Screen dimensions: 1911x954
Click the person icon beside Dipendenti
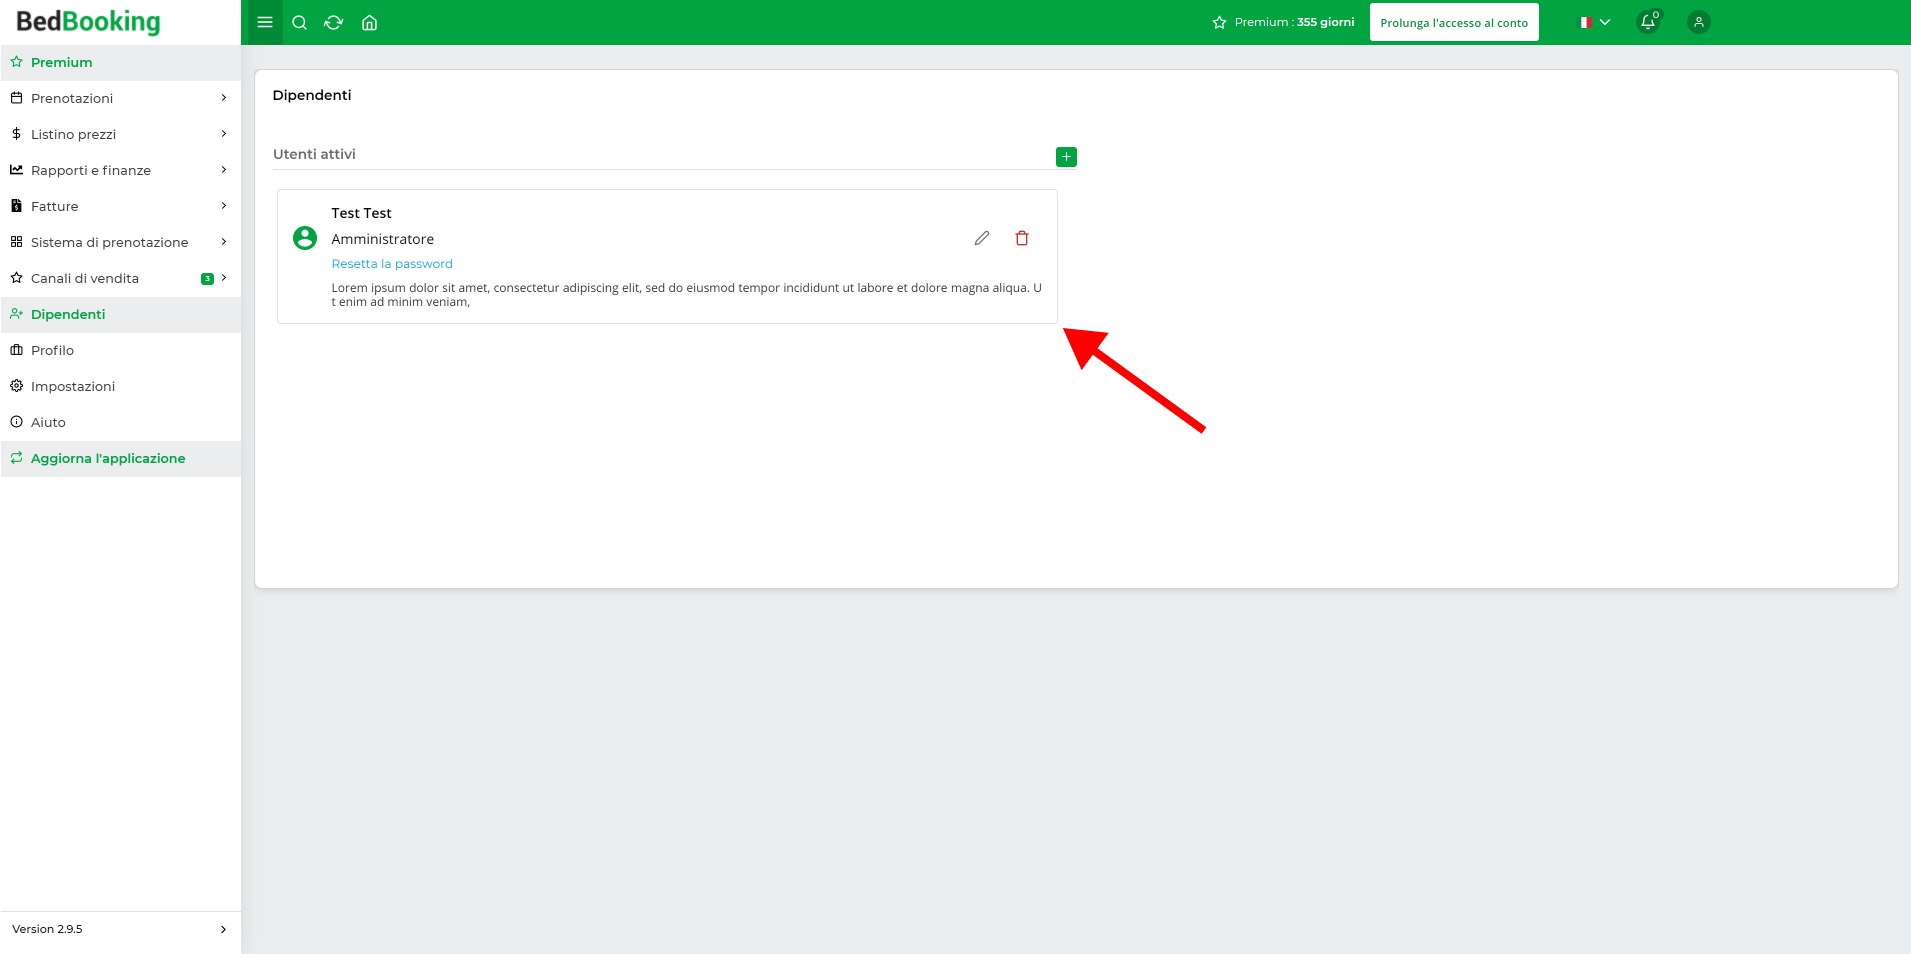pyautogui.click(x=16, y=314)
